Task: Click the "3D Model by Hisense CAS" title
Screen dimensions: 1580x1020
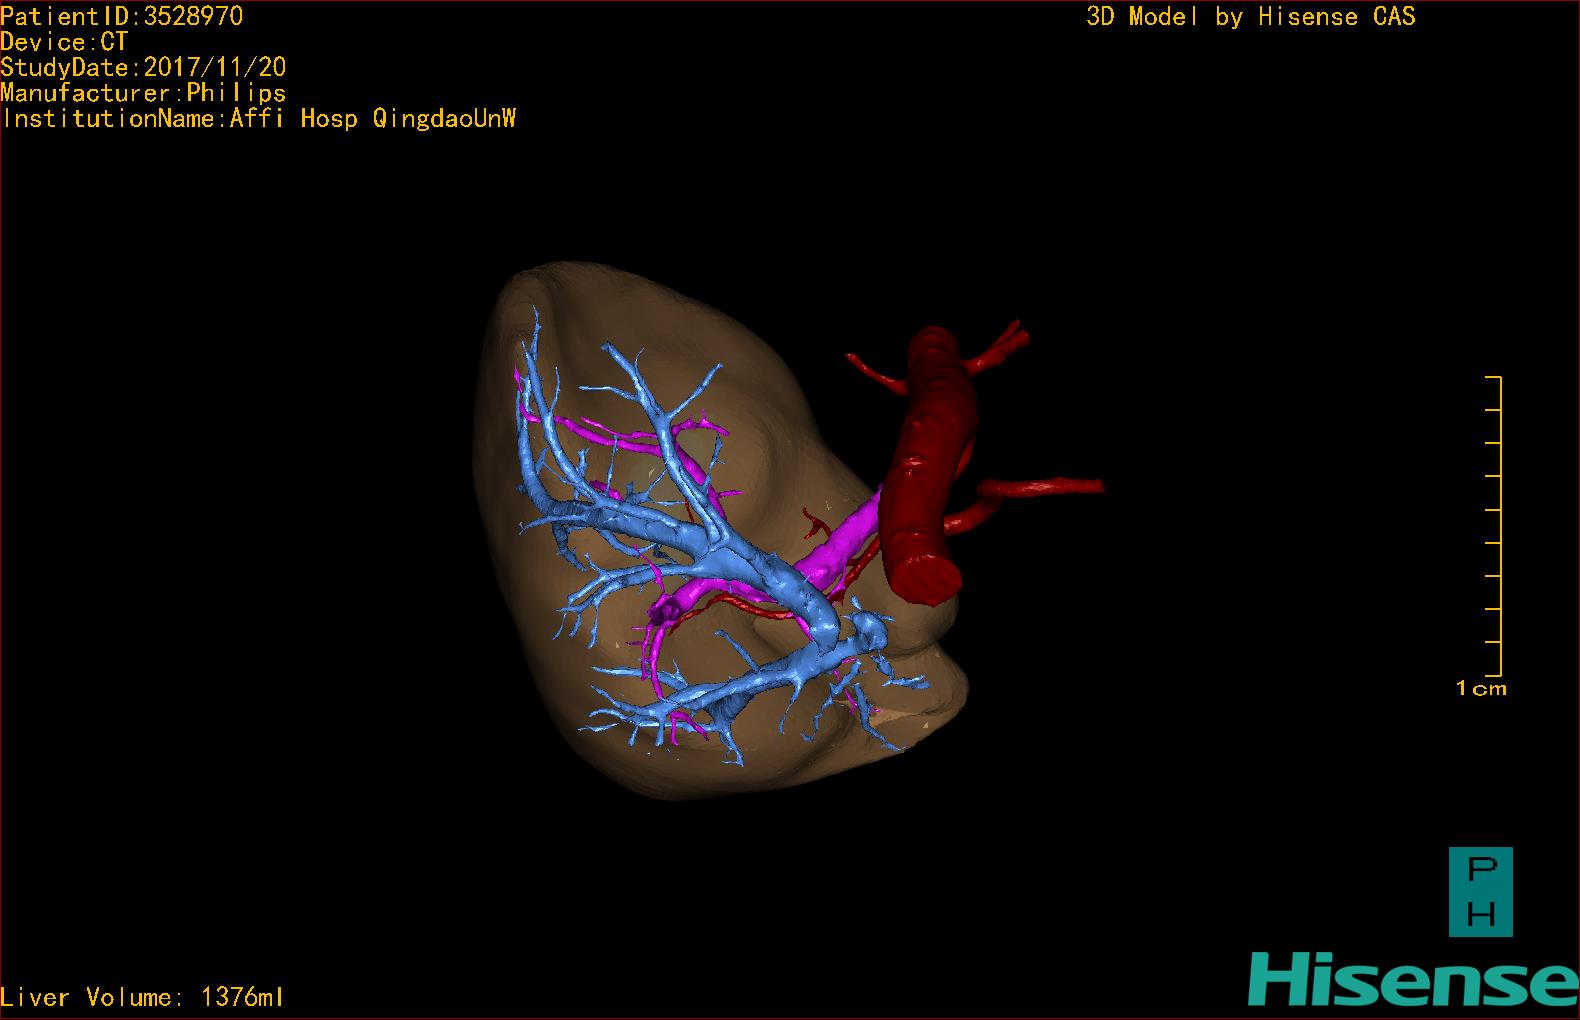Action: [1250, 17]
